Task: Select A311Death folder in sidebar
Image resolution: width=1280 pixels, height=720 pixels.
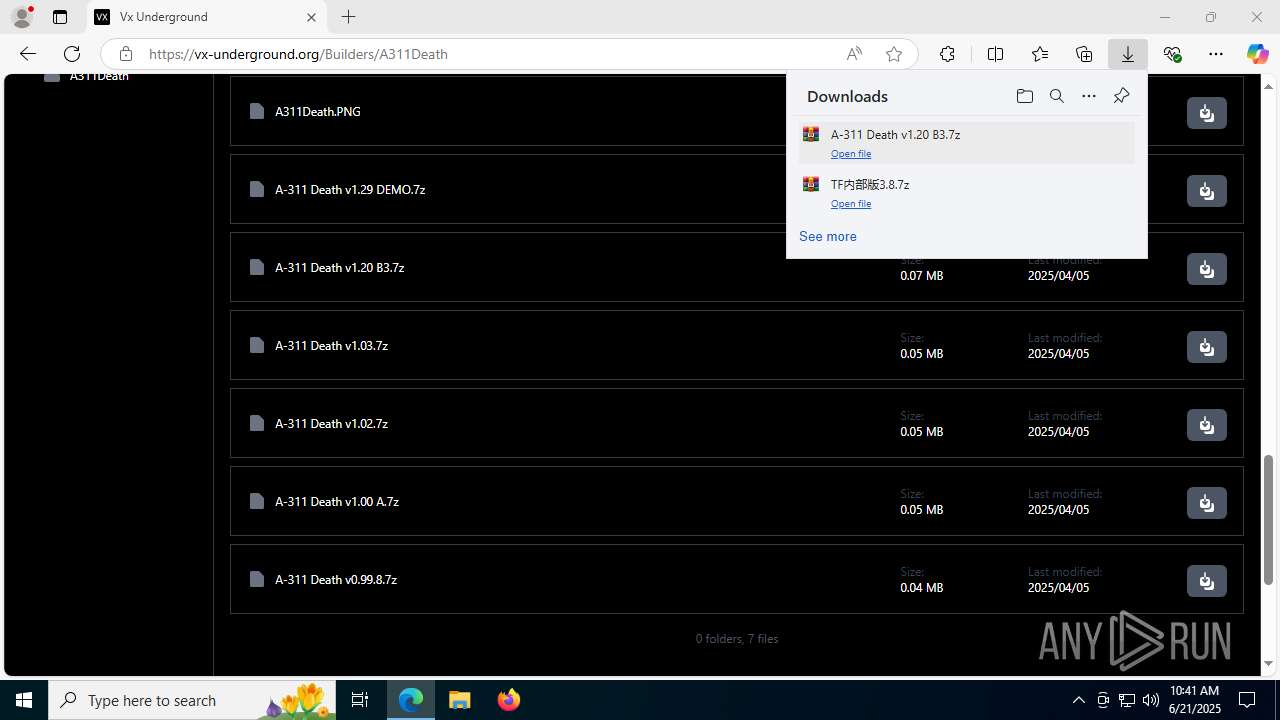Action: coord(99,77)
